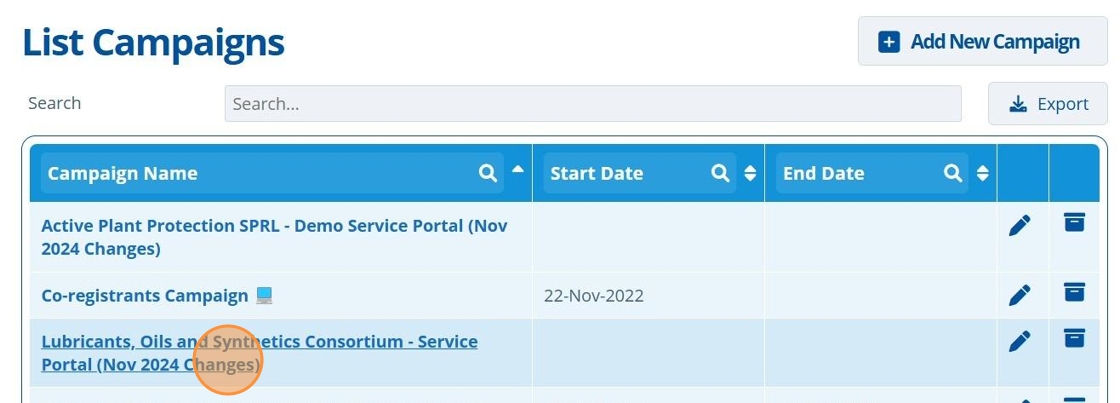Click the Add New Campaign button
The width and height of the screenshot is (1120, 403).
pos(983,41)
